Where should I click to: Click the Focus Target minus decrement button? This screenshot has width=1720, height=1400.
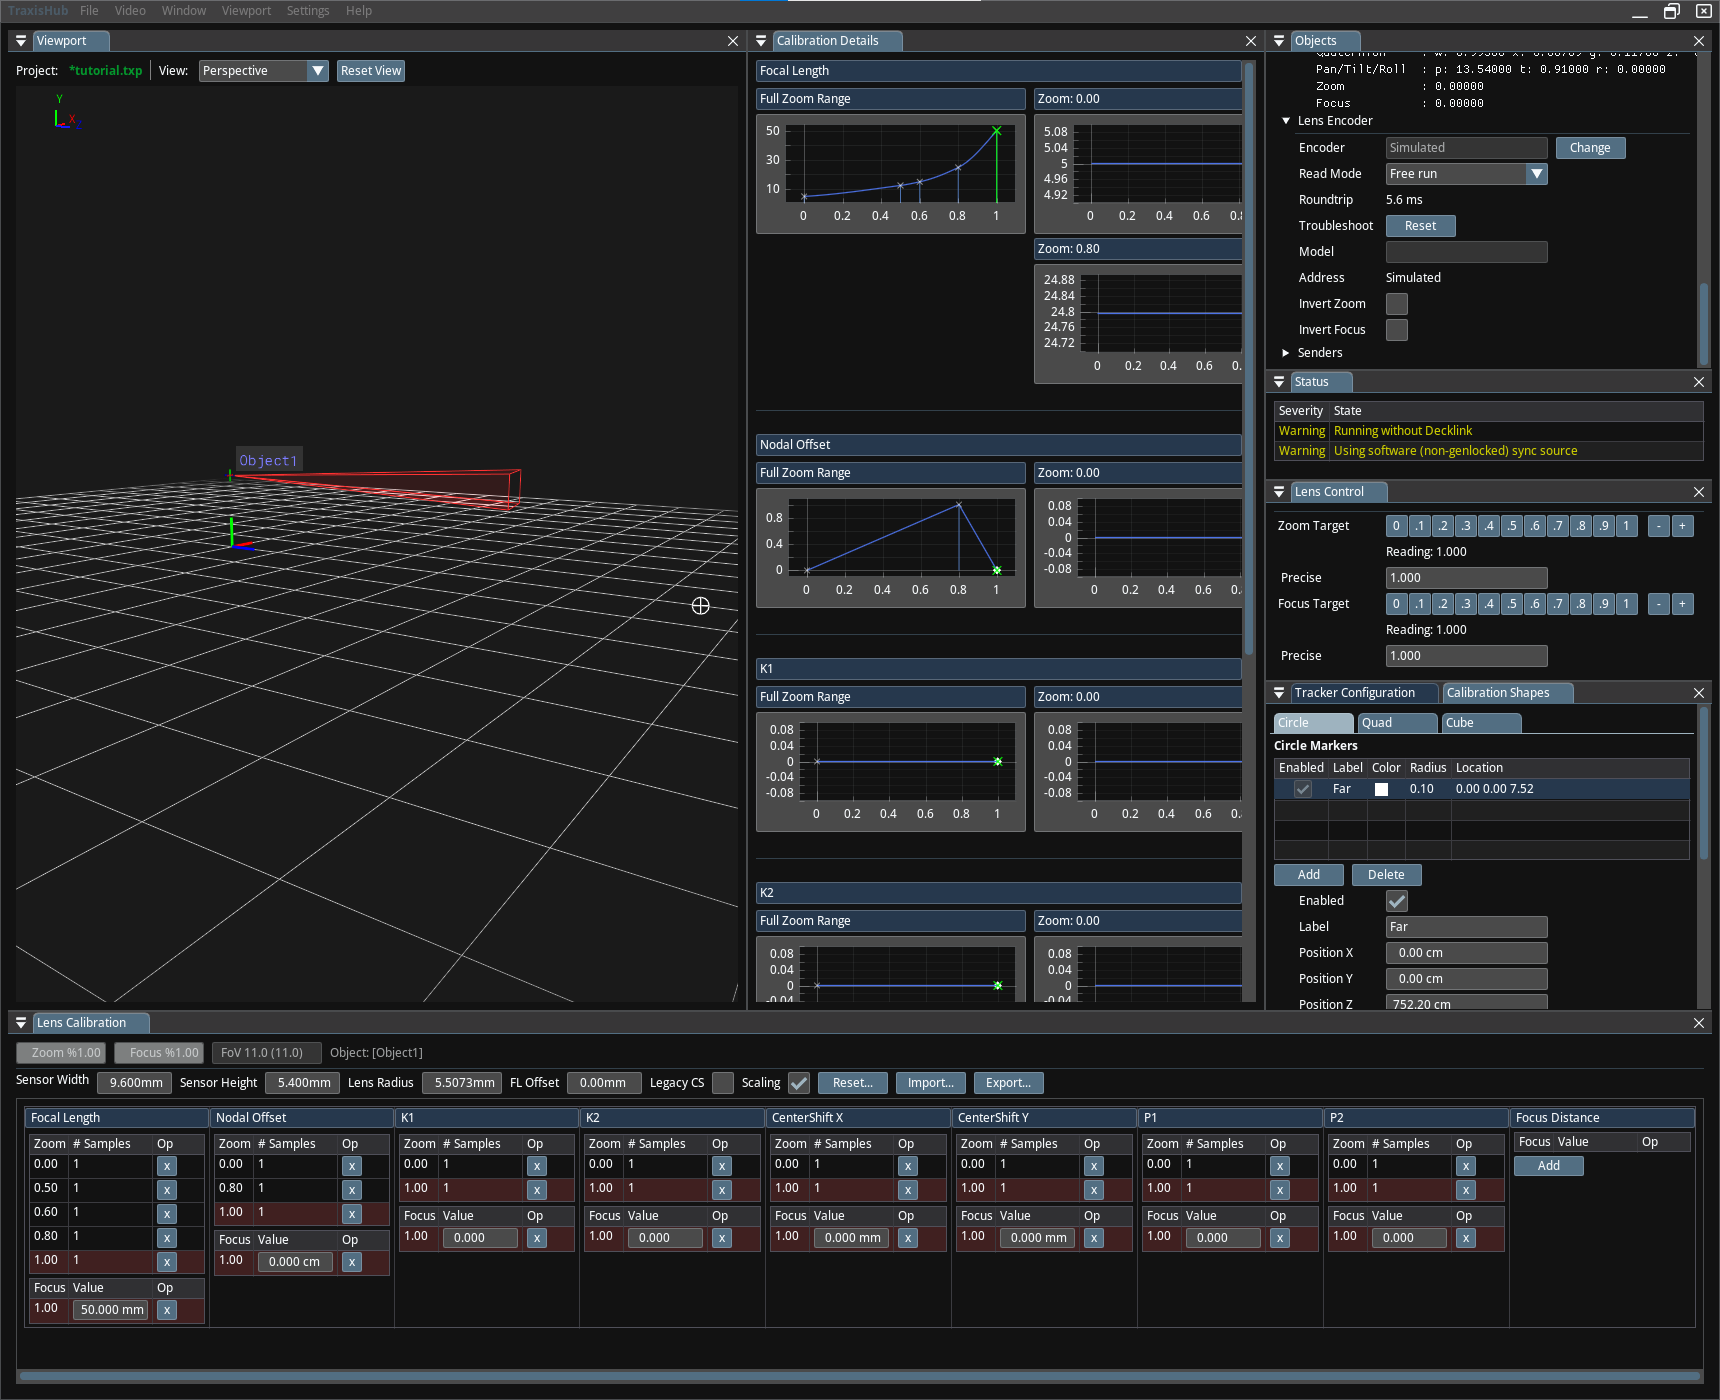(1658, 604)
